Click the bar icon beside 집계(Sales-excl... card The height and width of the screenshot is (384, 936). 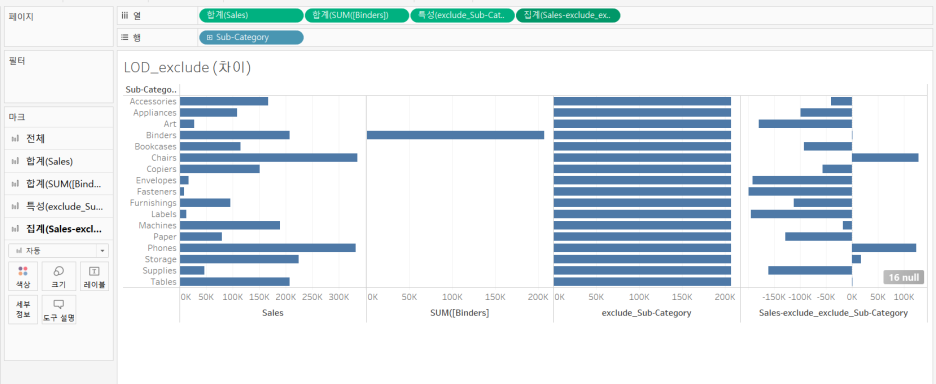tap(15, 229)
